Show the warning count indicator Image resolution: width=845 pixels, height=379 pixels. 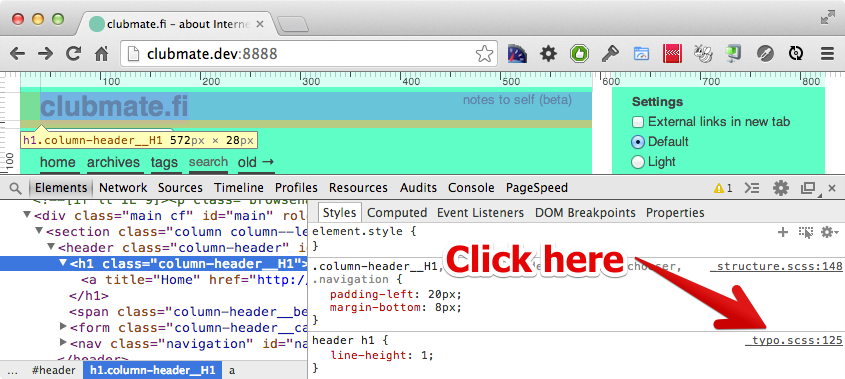tap(723, 188)
